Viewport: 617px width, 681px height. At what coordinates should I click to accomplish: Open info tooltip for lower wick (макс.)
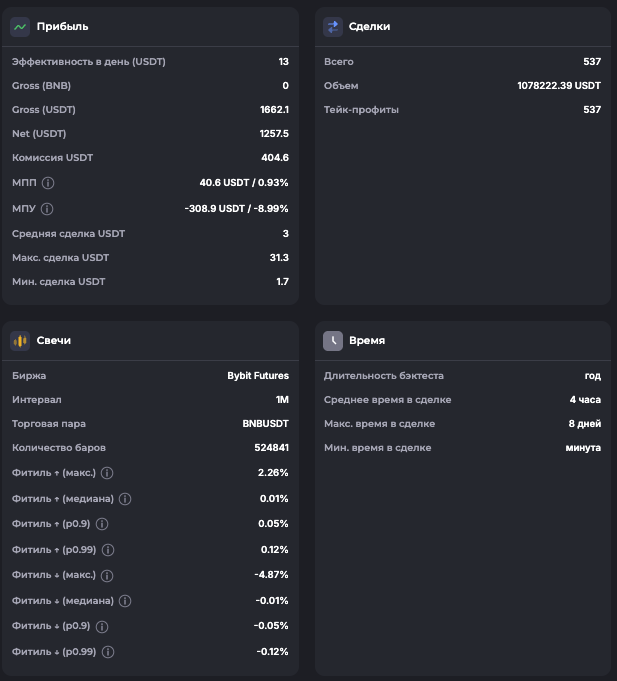click(107, 576)
